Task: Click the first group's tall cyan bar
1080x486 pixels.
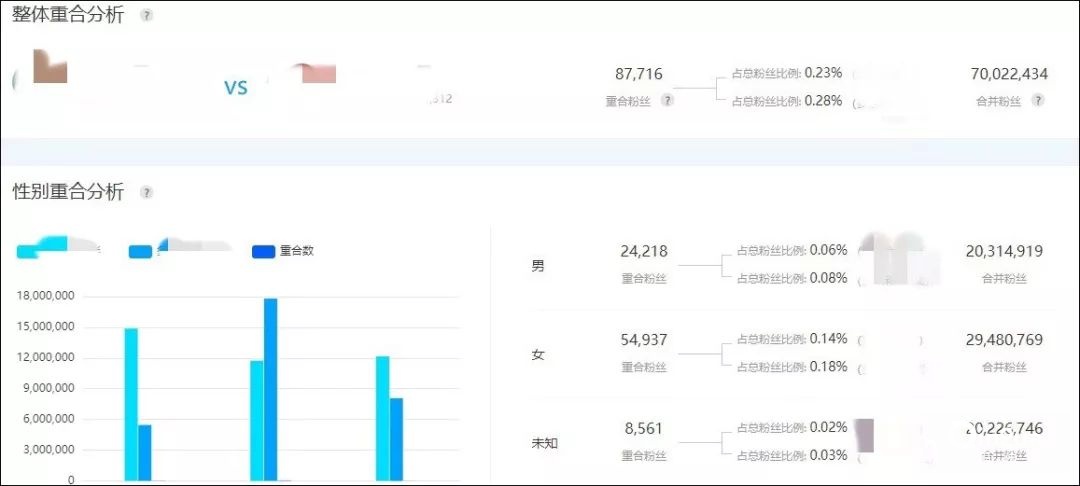Action: 131,404
